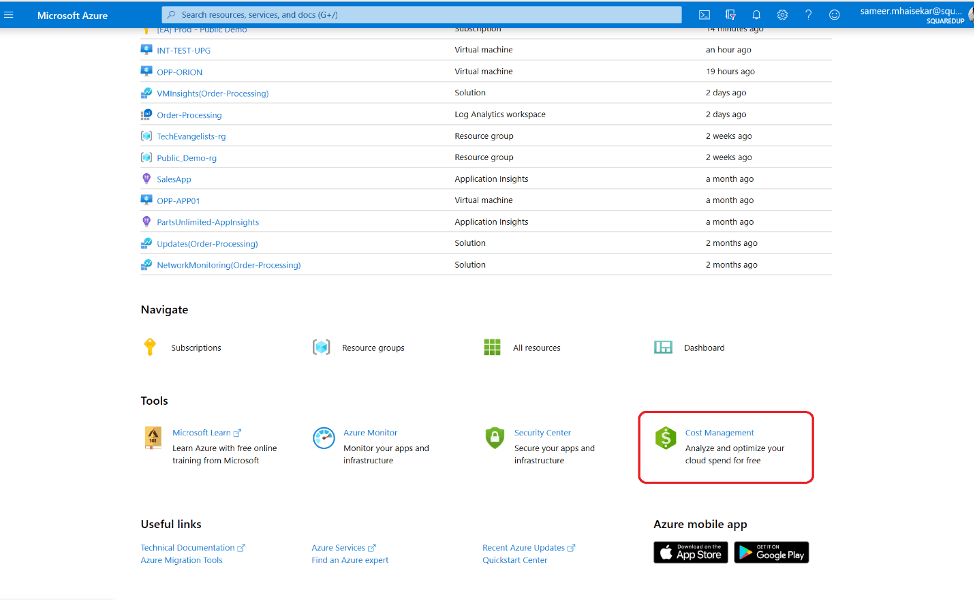The width and height of the screenshot is (974, 600).
Task: Navigate to Resource groups
Action: pos(373,348)
